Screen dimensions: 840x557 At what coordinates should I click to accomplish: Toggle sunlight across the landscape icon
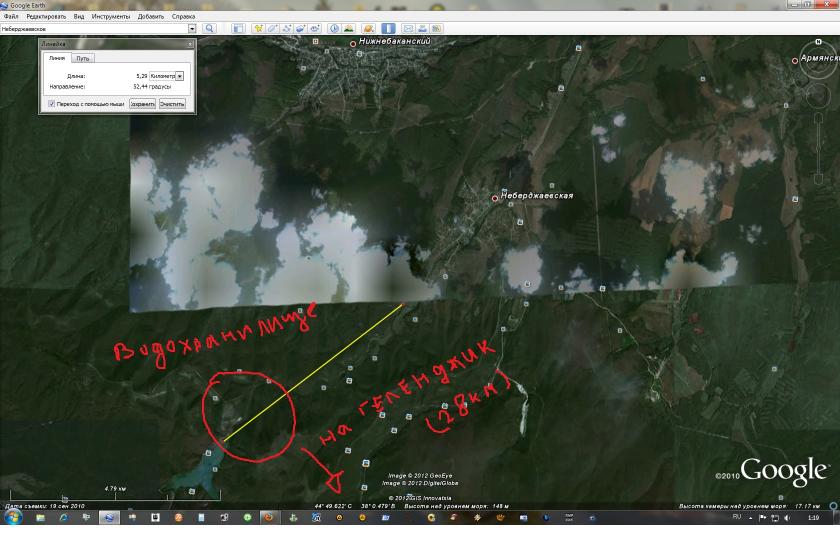click(x=349, y=29)
